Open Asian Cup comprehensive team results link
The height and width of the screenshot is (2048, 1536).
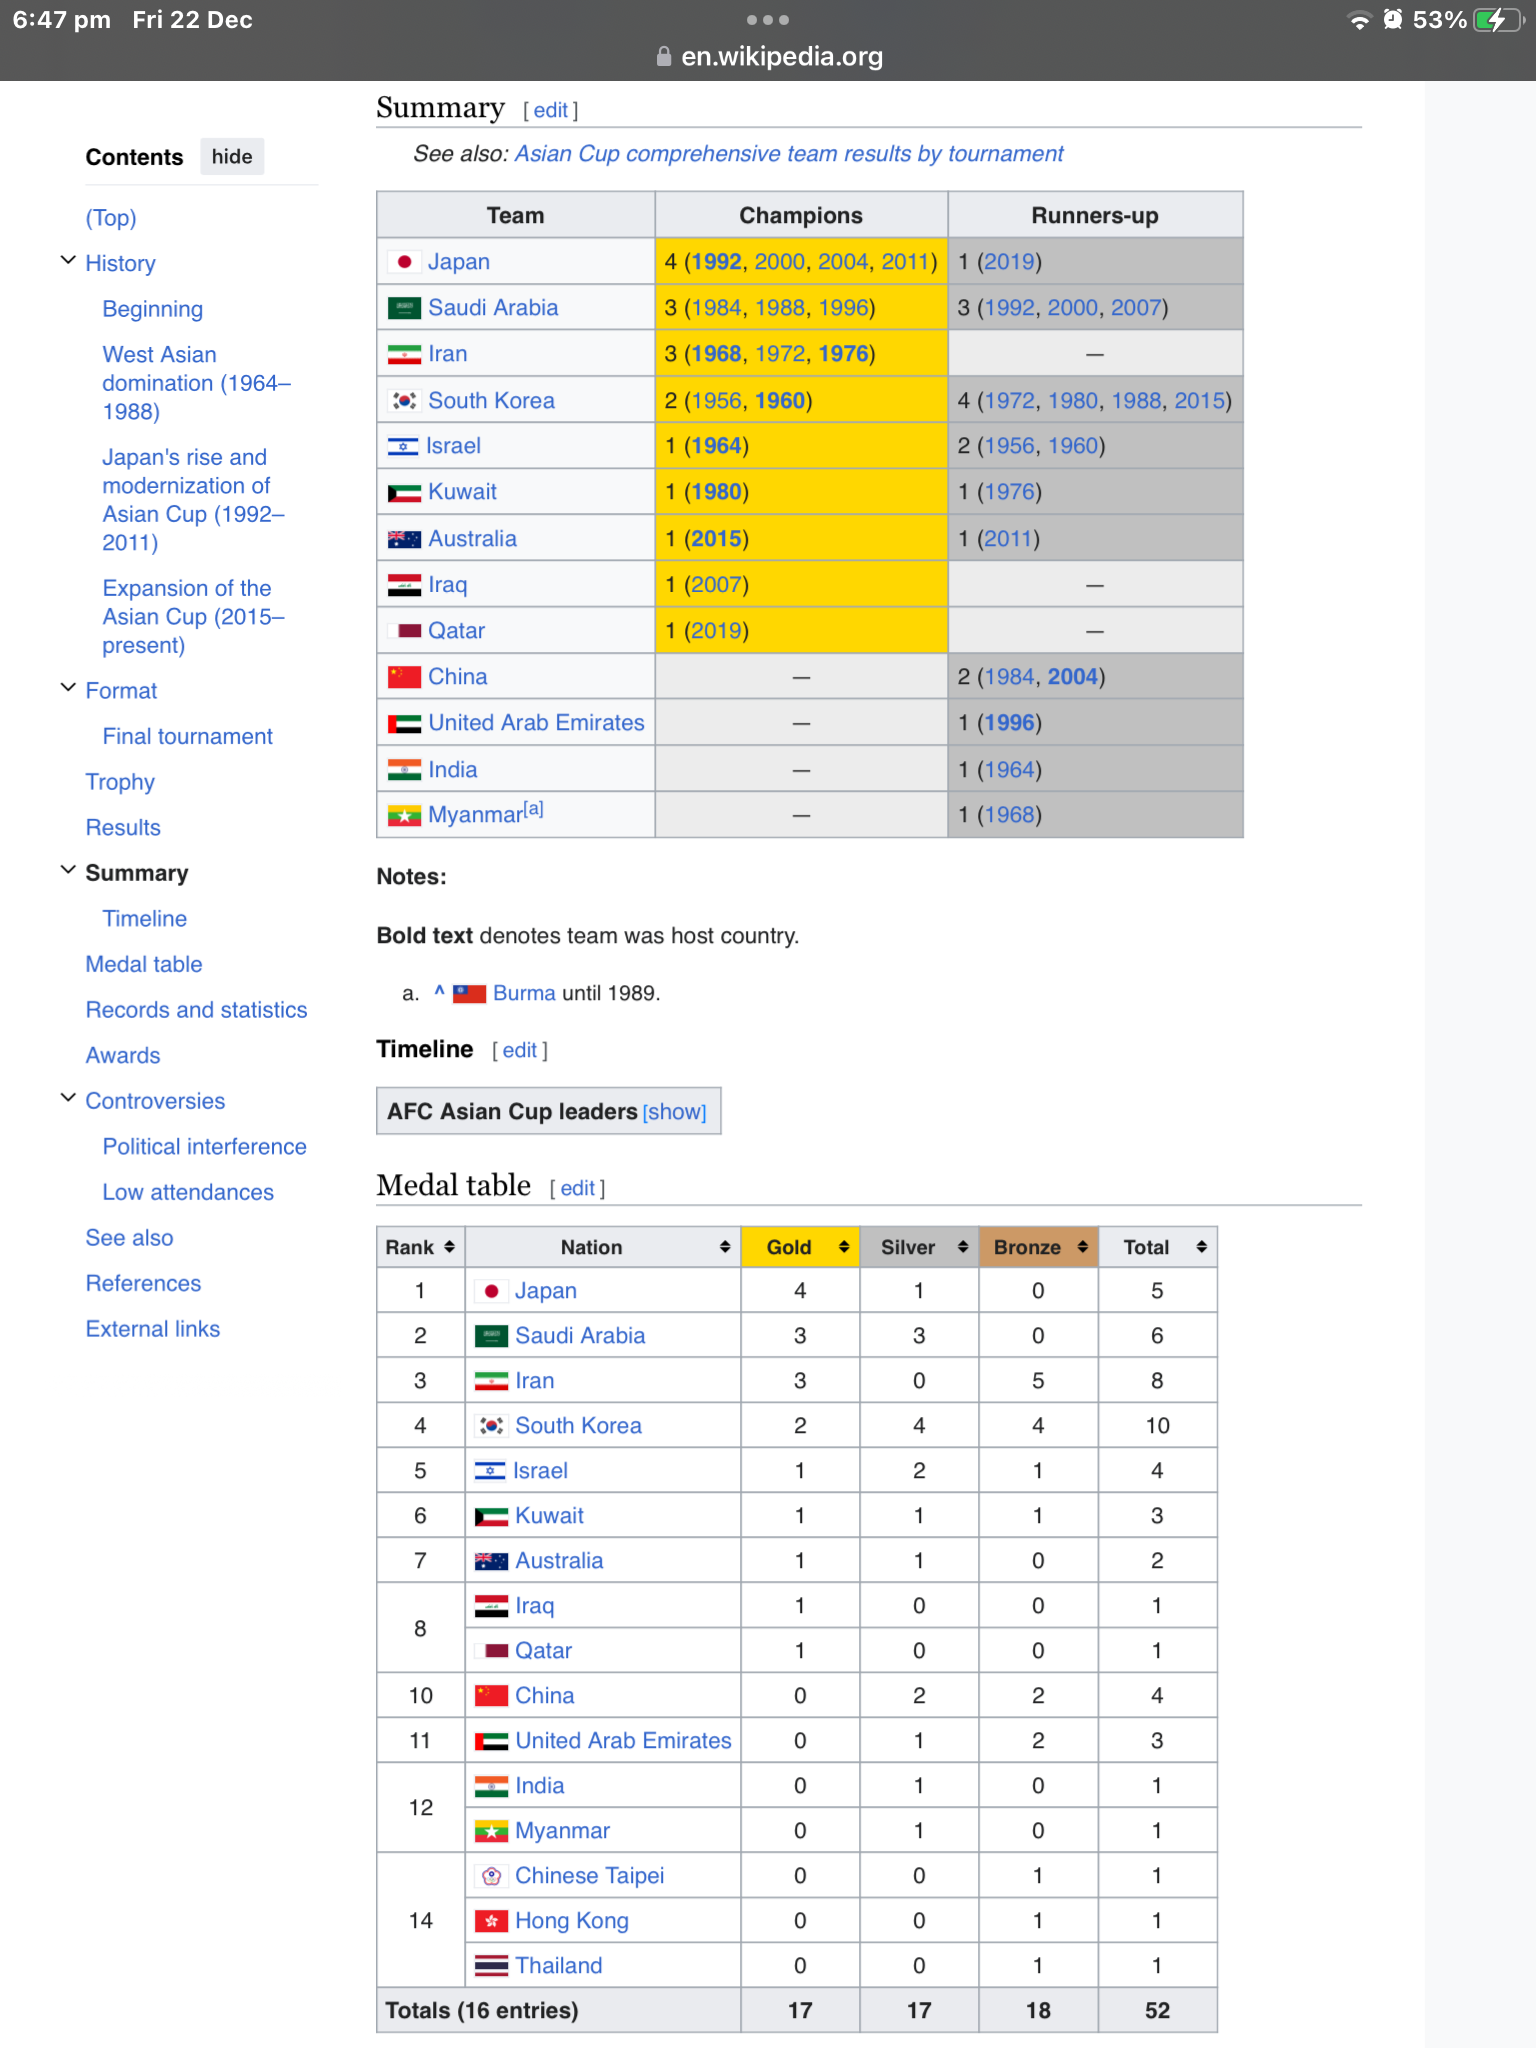pyautogui.click(x=788, y=154)
